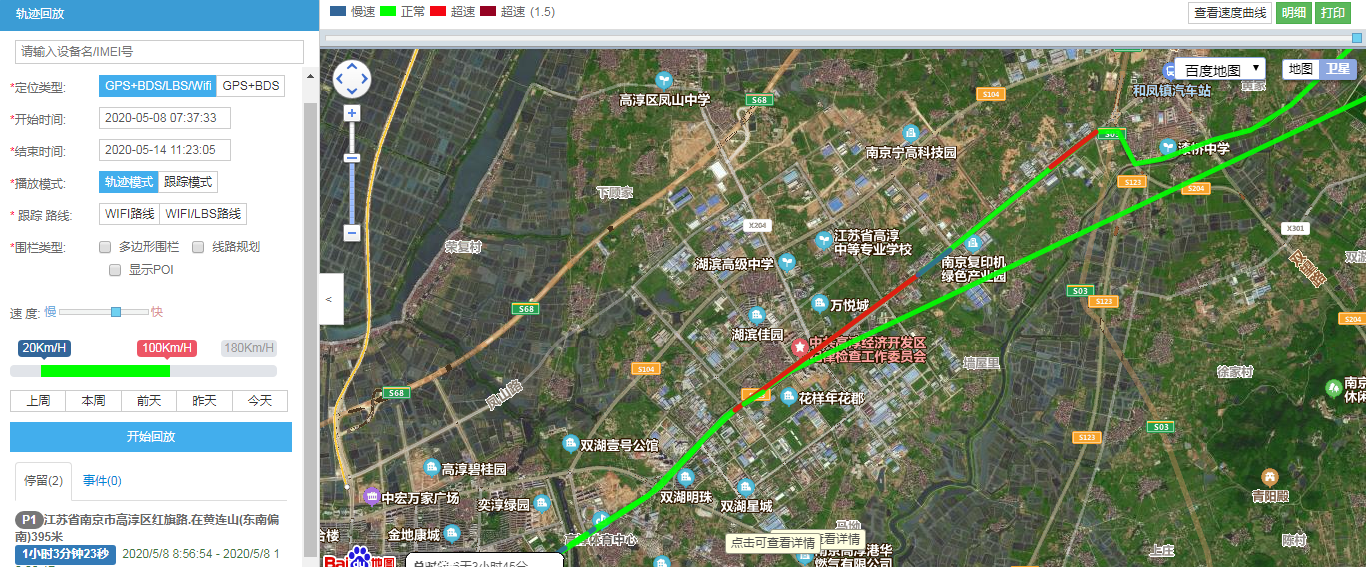Image resolution: width=1366 pixels, height=567 pixels.
Task: Switch the map view to 卫星
Action: pos(1338,69)
